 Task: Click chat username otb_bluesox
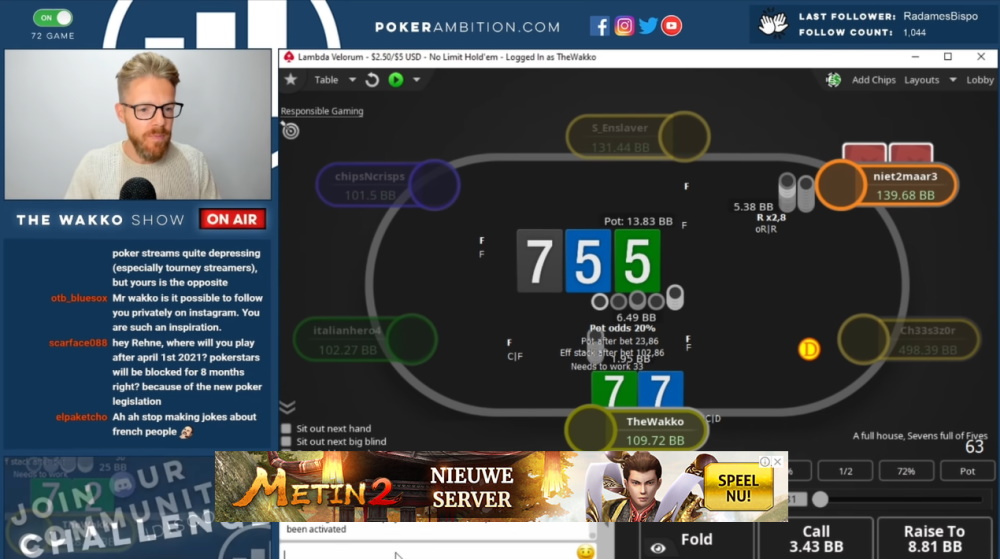pos(79,298)
